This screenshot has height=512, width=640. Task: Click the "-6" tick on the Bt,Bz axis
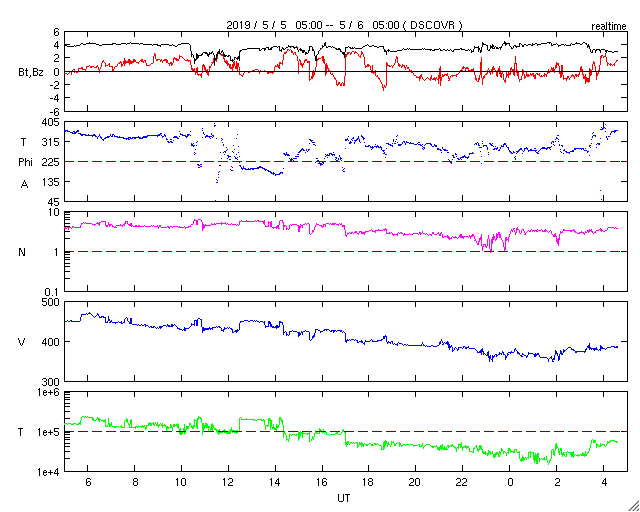coord(54,111)
